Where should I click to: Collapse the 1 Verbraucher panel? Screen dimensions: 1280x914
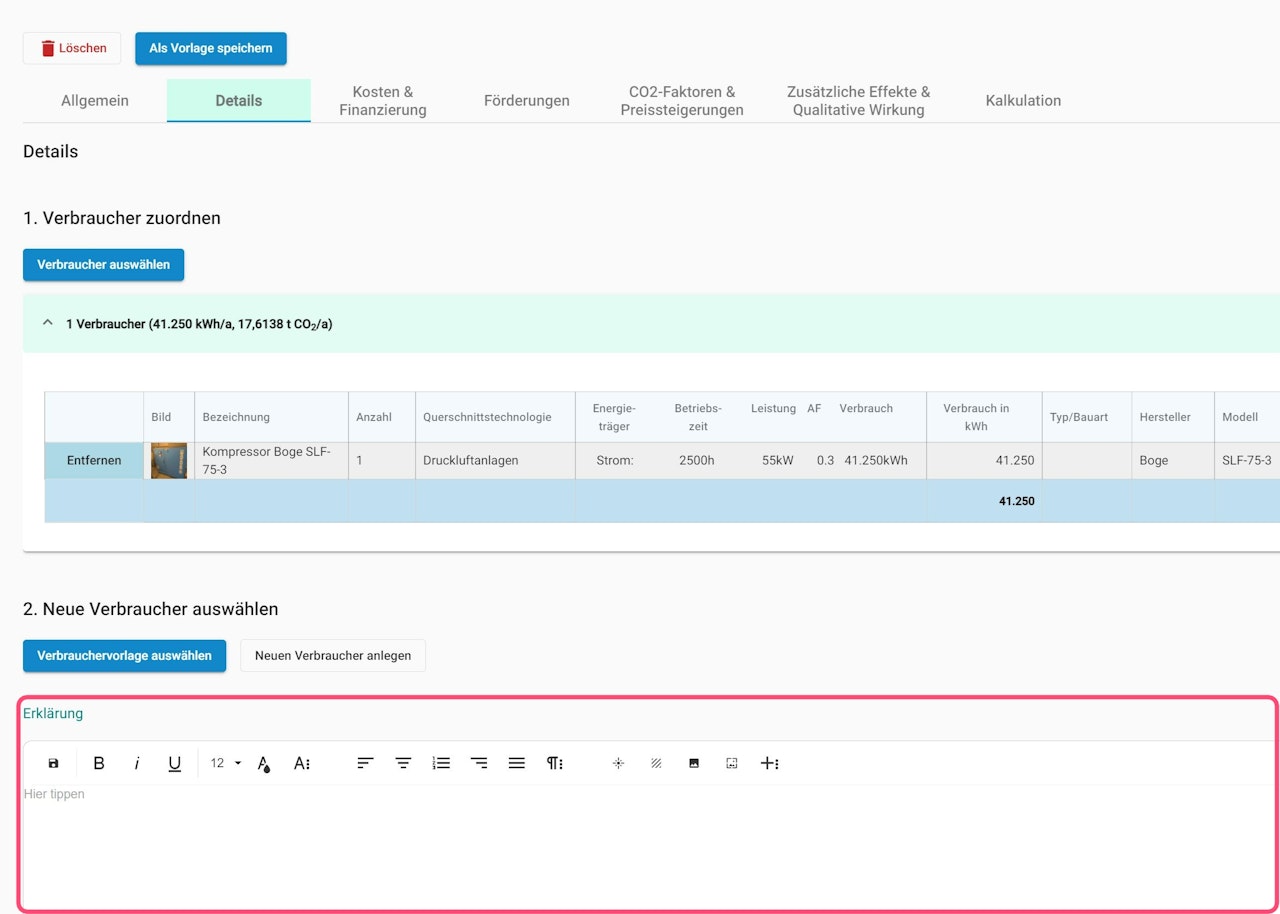click(x=47, y=323)
